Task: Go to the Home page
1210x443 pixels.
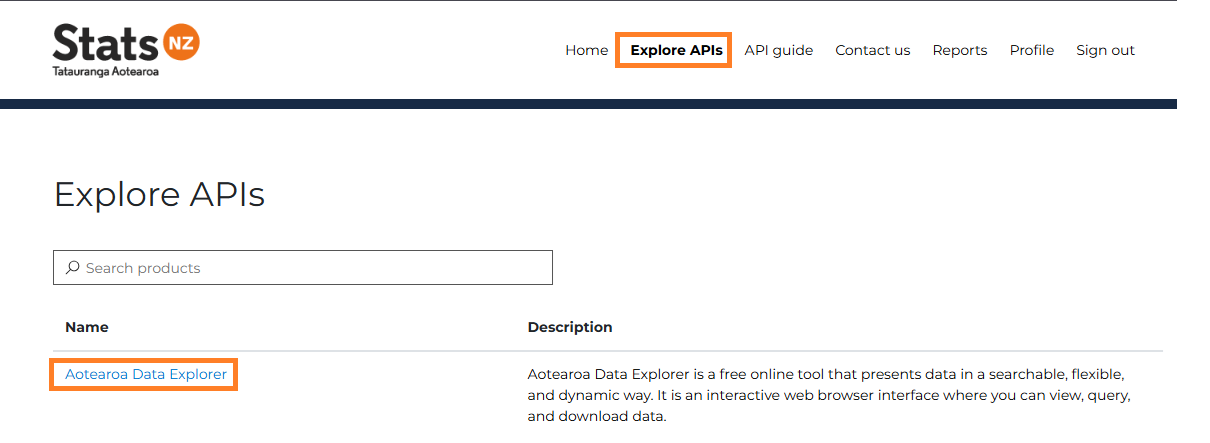Action: 586,50
